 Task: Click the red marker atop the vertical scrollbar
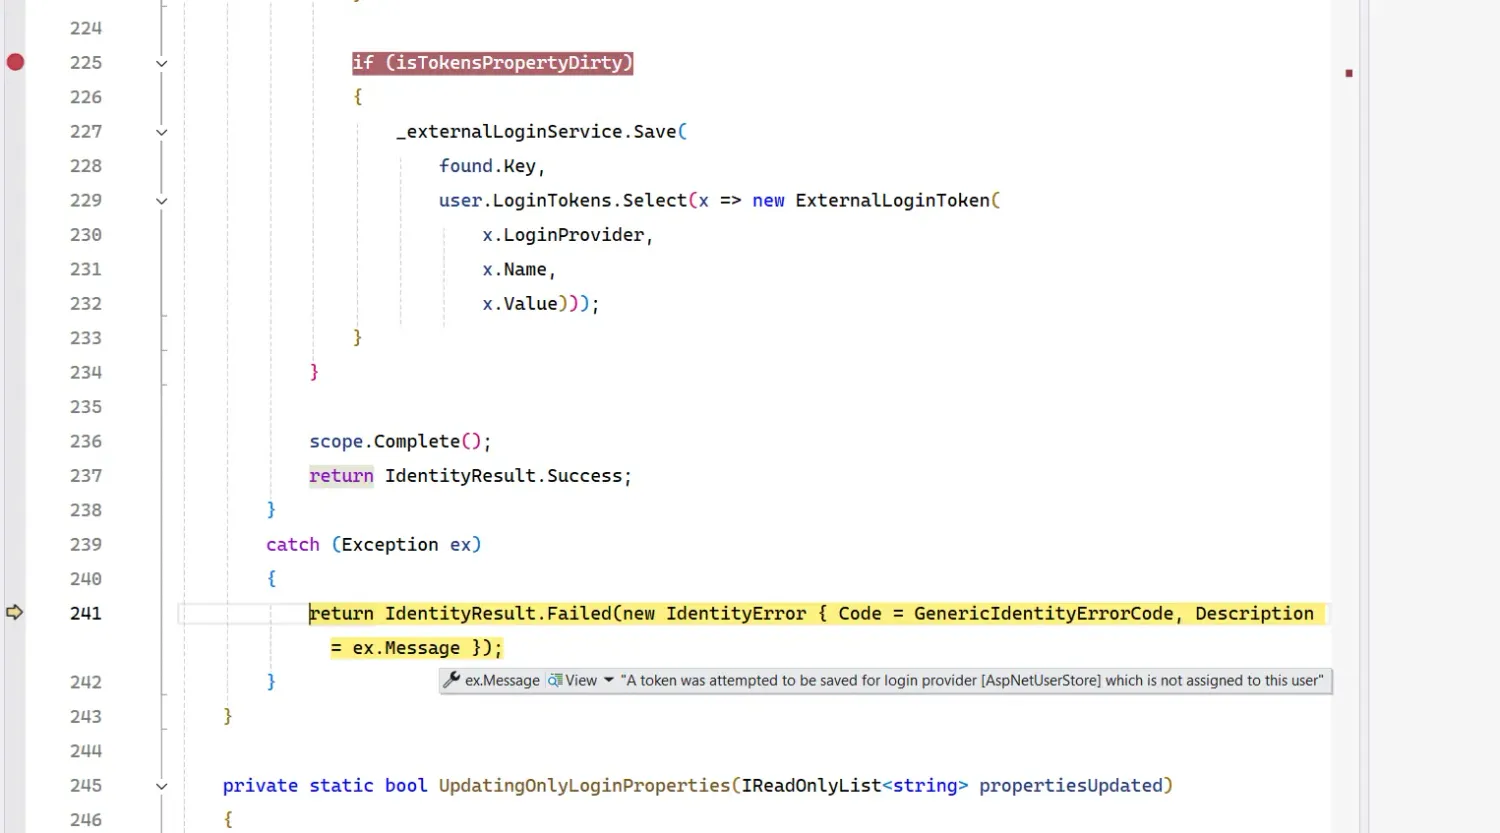click(x=1348, y=73)
